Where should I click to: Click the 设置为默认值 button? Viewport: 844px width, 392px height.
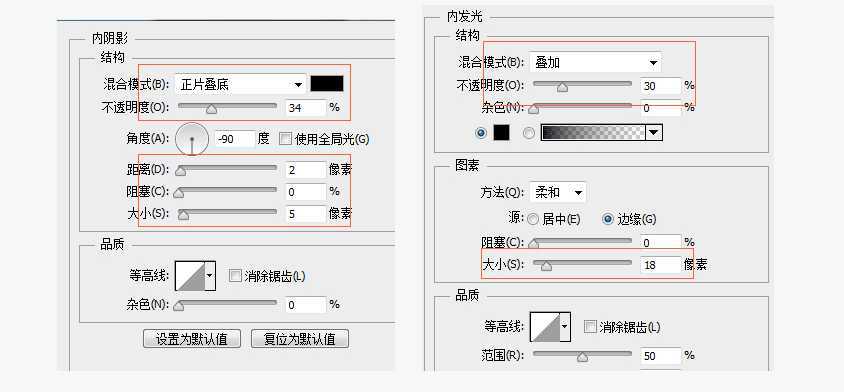pos(192,339)
